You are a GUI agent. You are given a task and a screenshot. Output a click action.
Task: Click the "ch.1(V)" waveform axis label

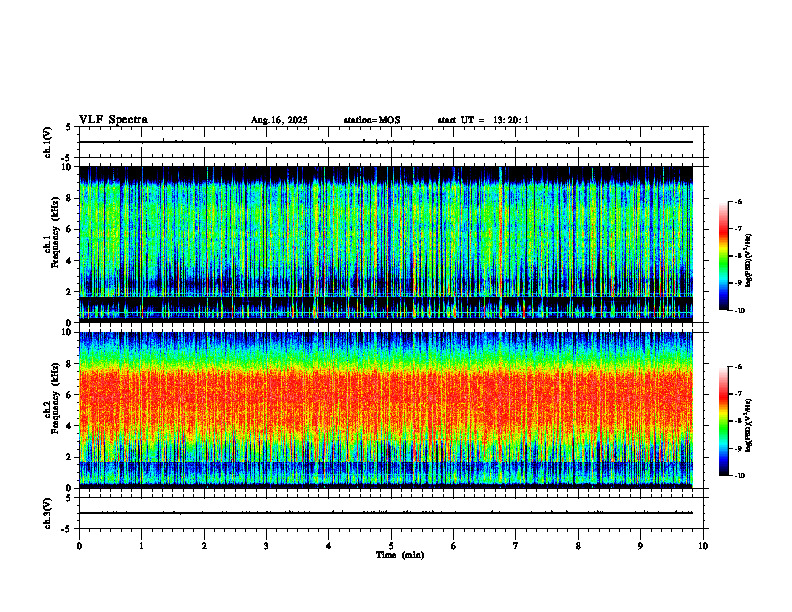pyautogui.click(x=47, y=142)
